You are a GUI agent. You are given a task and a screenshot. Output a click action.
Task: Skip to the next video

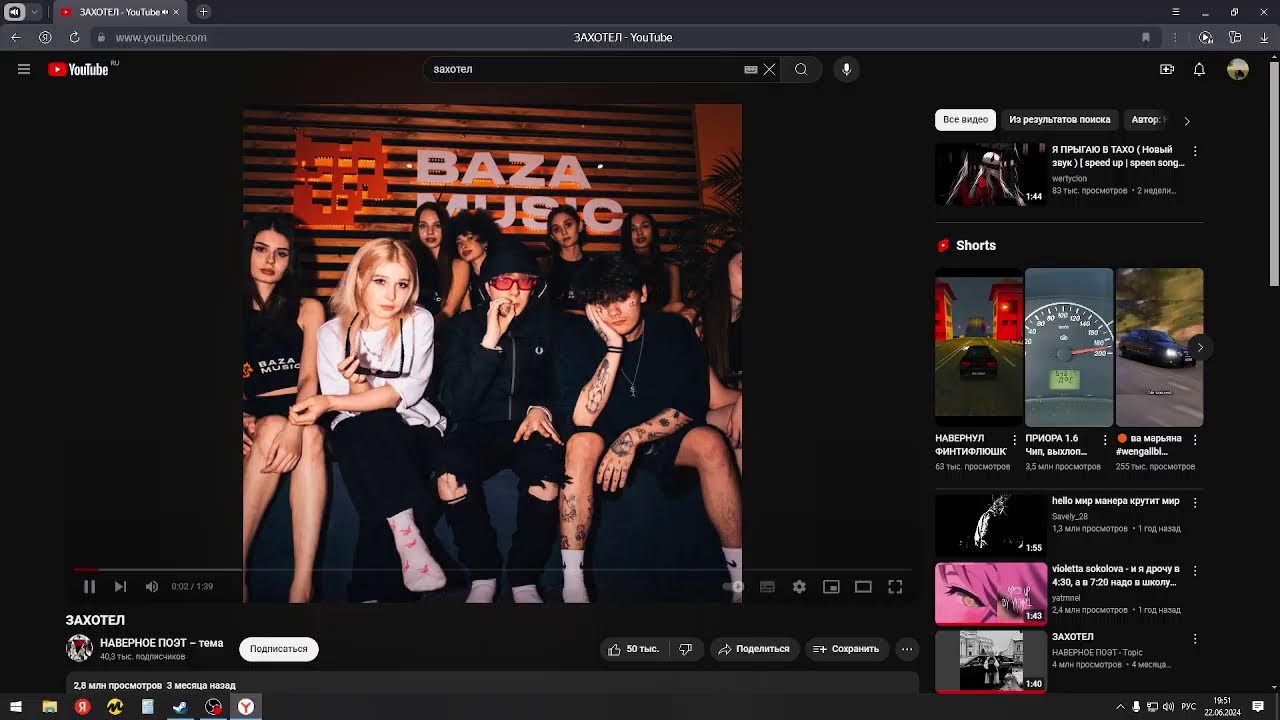(120, 587)
